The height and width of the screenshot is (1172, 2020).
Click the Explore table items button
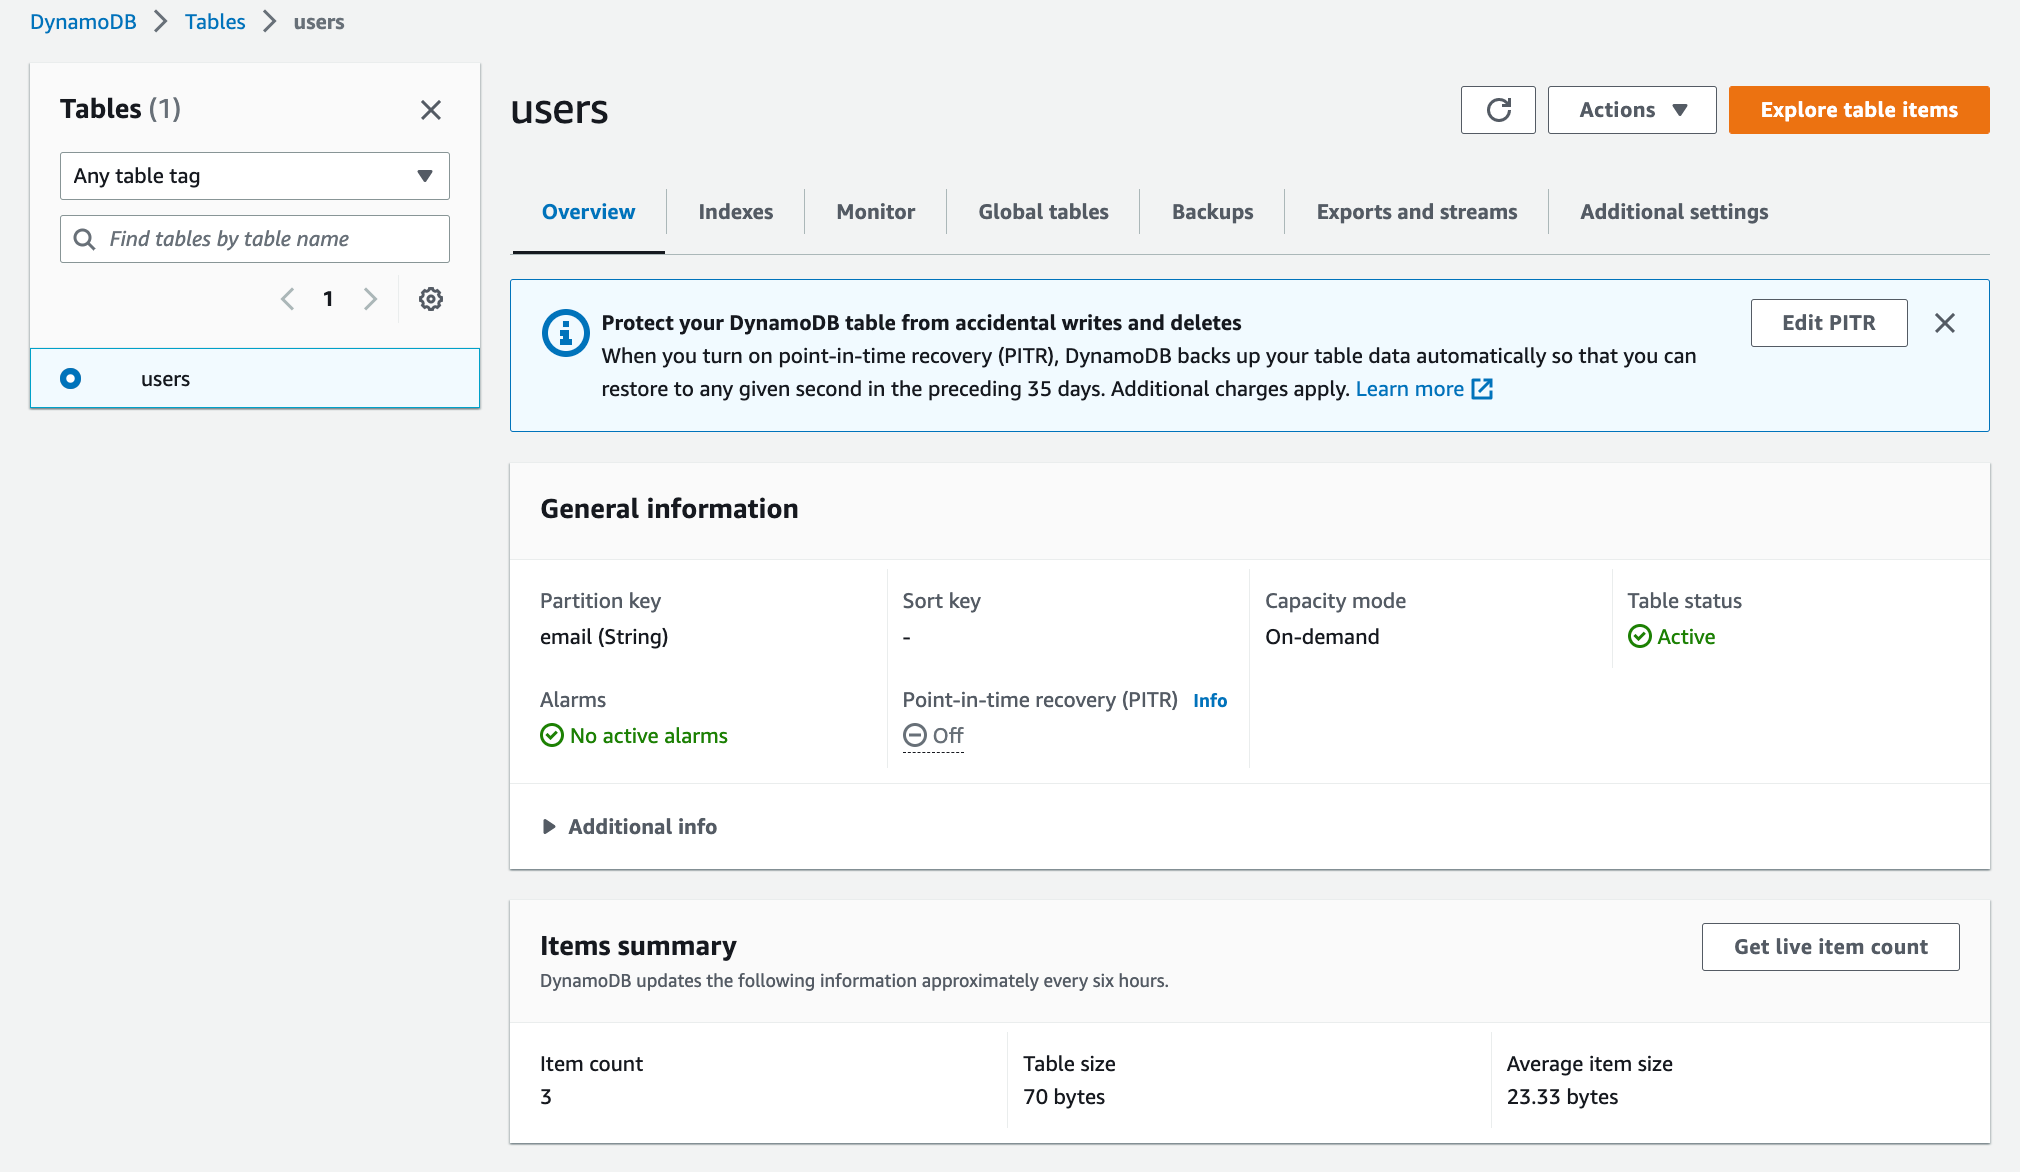(x=1860, y=109)
